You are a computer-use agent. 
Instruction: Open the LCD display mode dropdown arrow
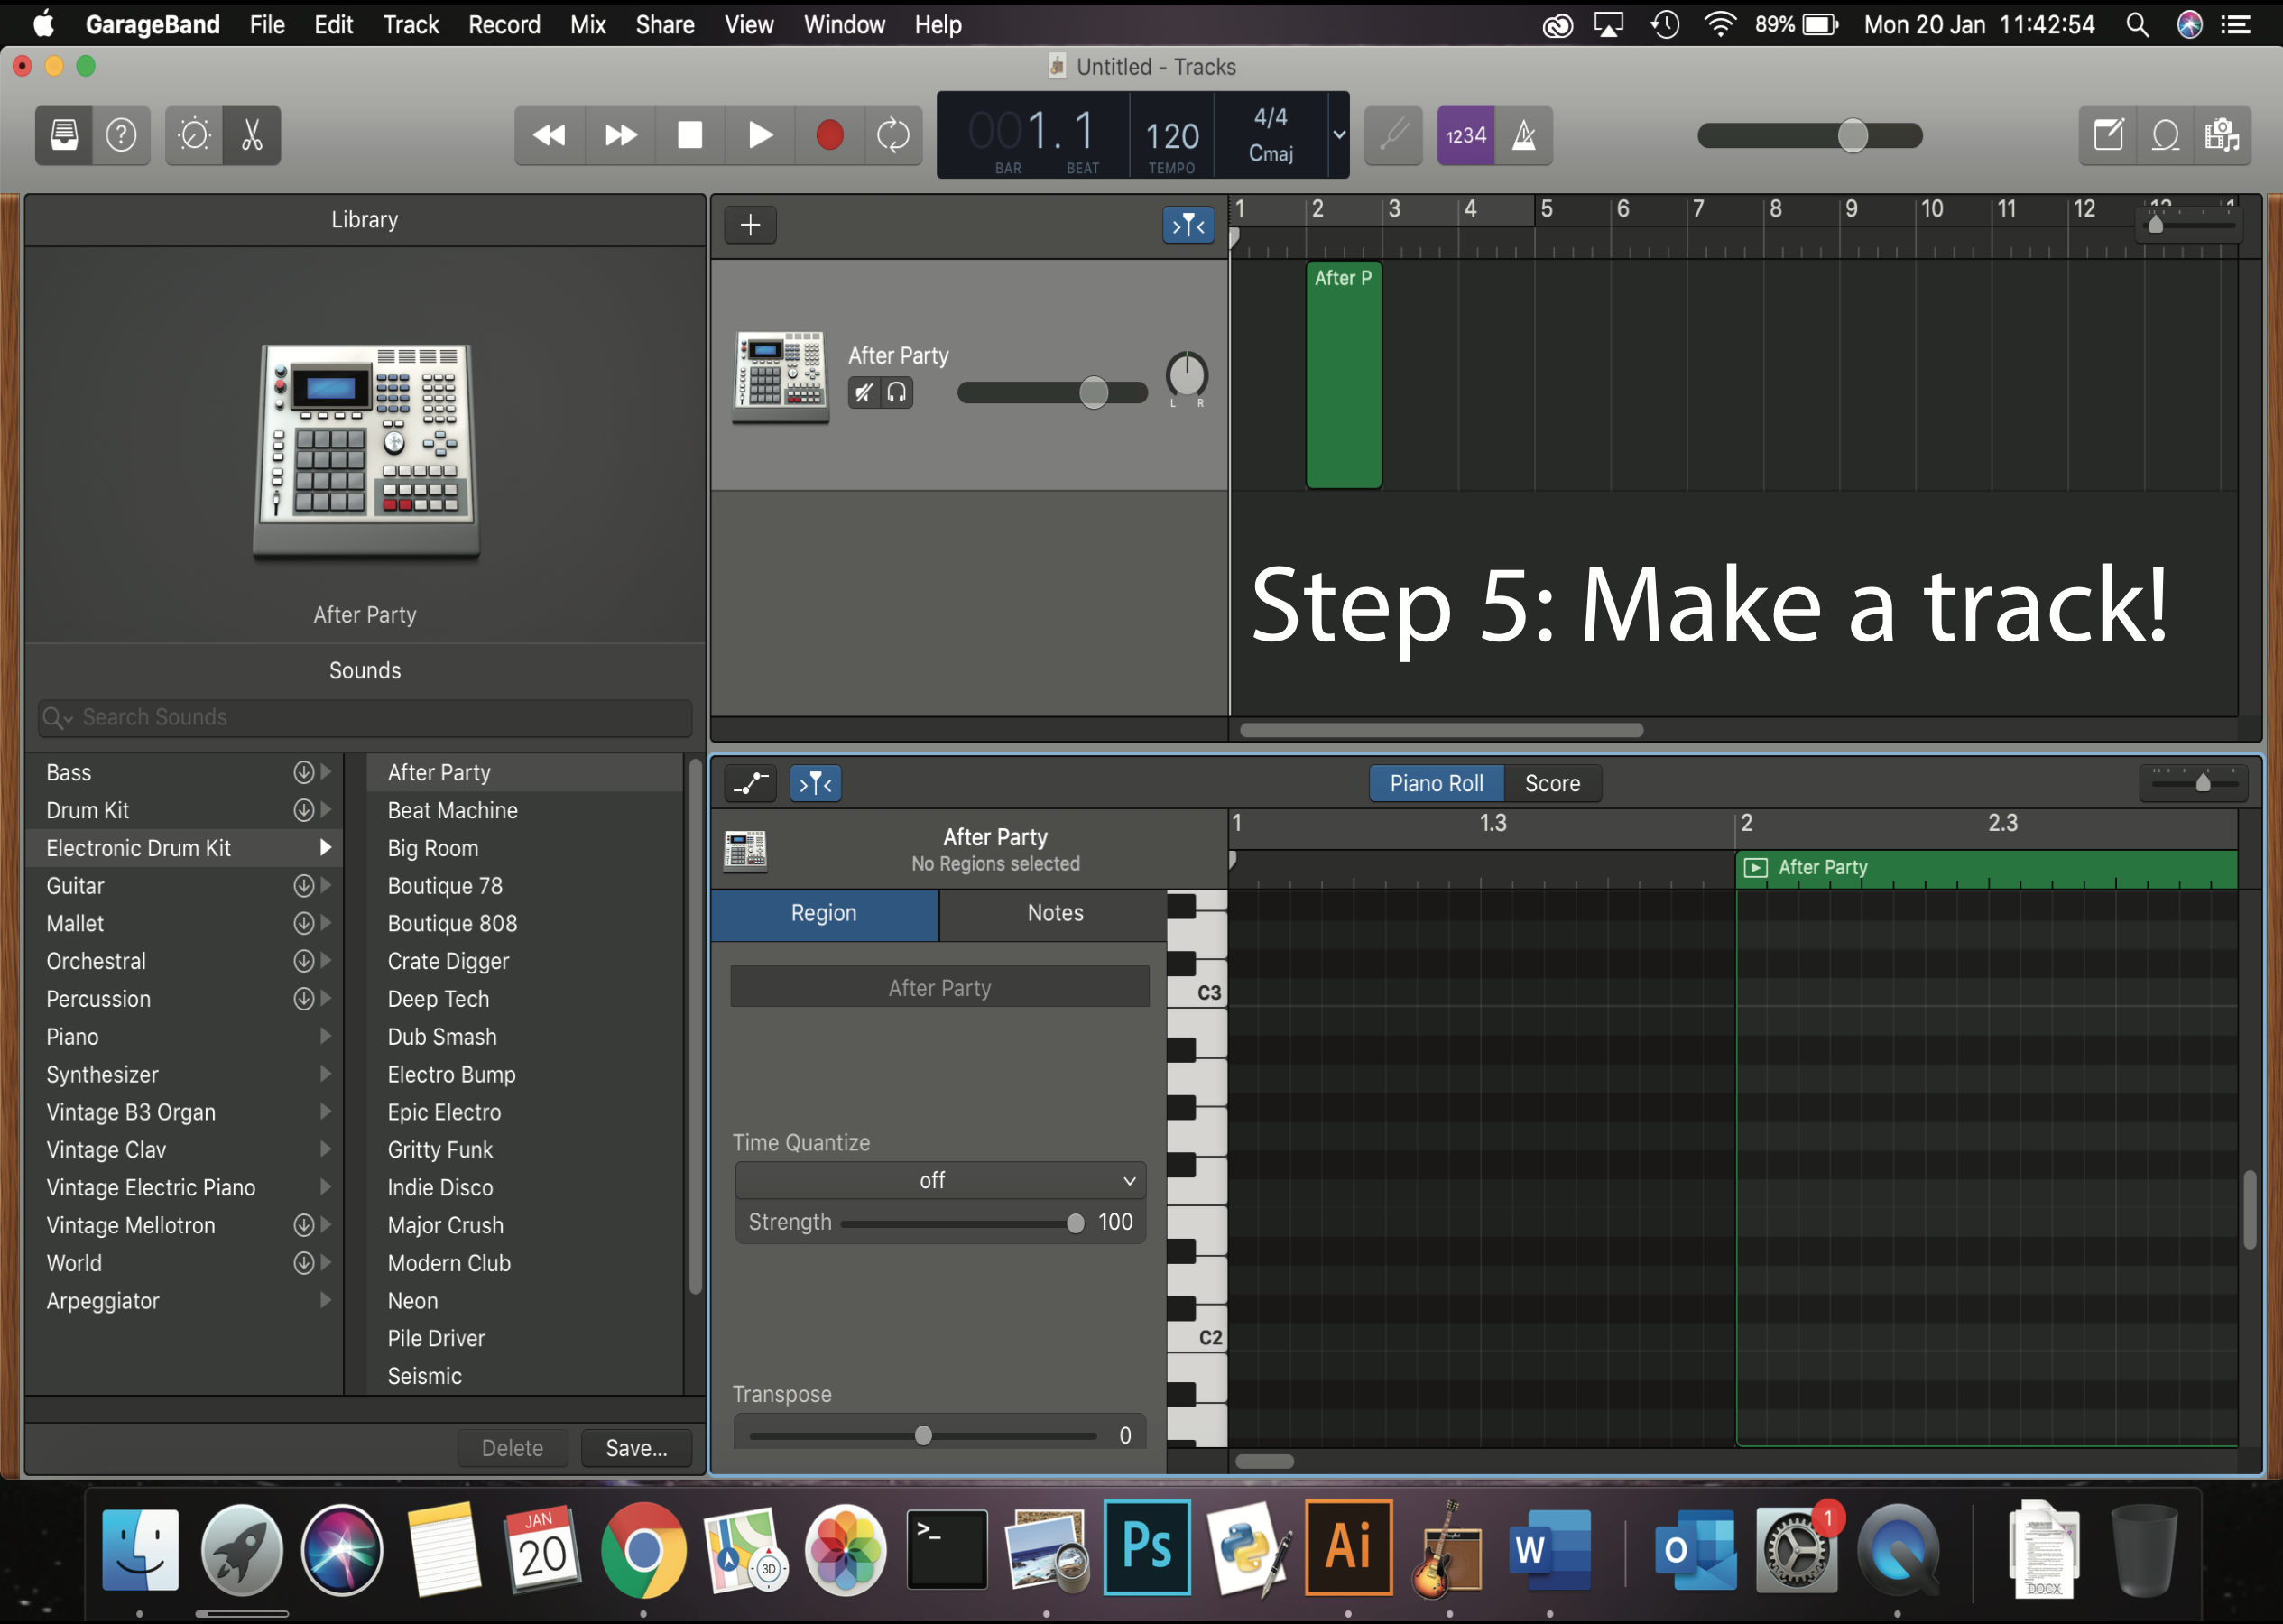[1338, 135]
